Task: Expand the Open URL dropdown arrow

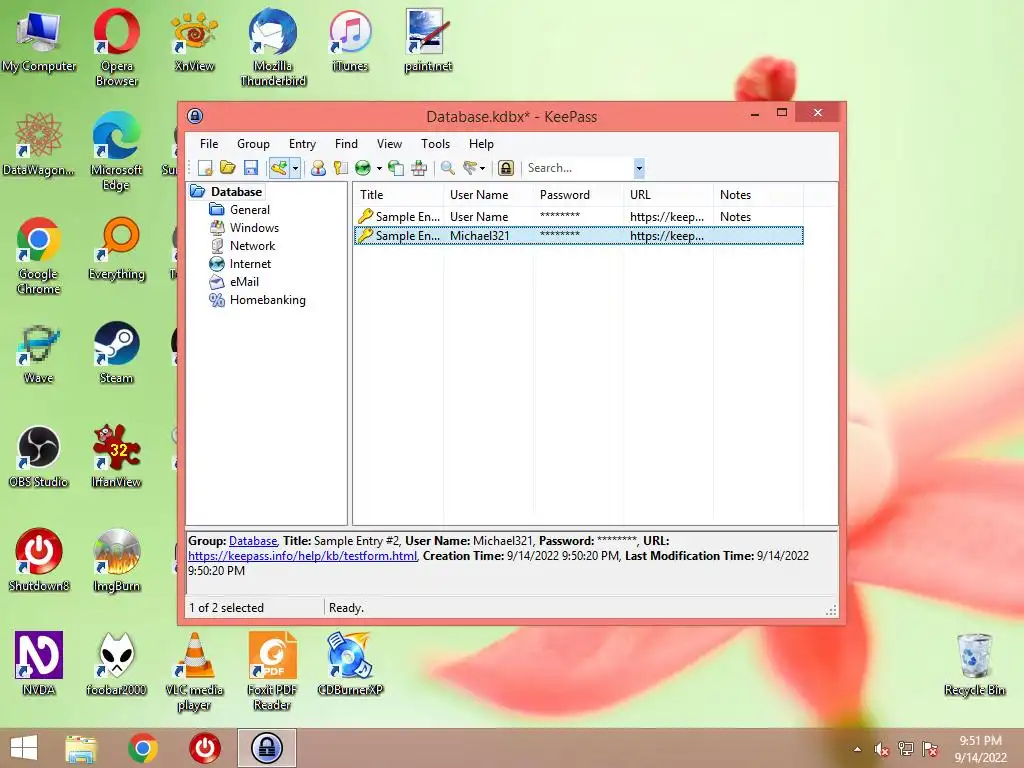Action: (x=379, y=168)
